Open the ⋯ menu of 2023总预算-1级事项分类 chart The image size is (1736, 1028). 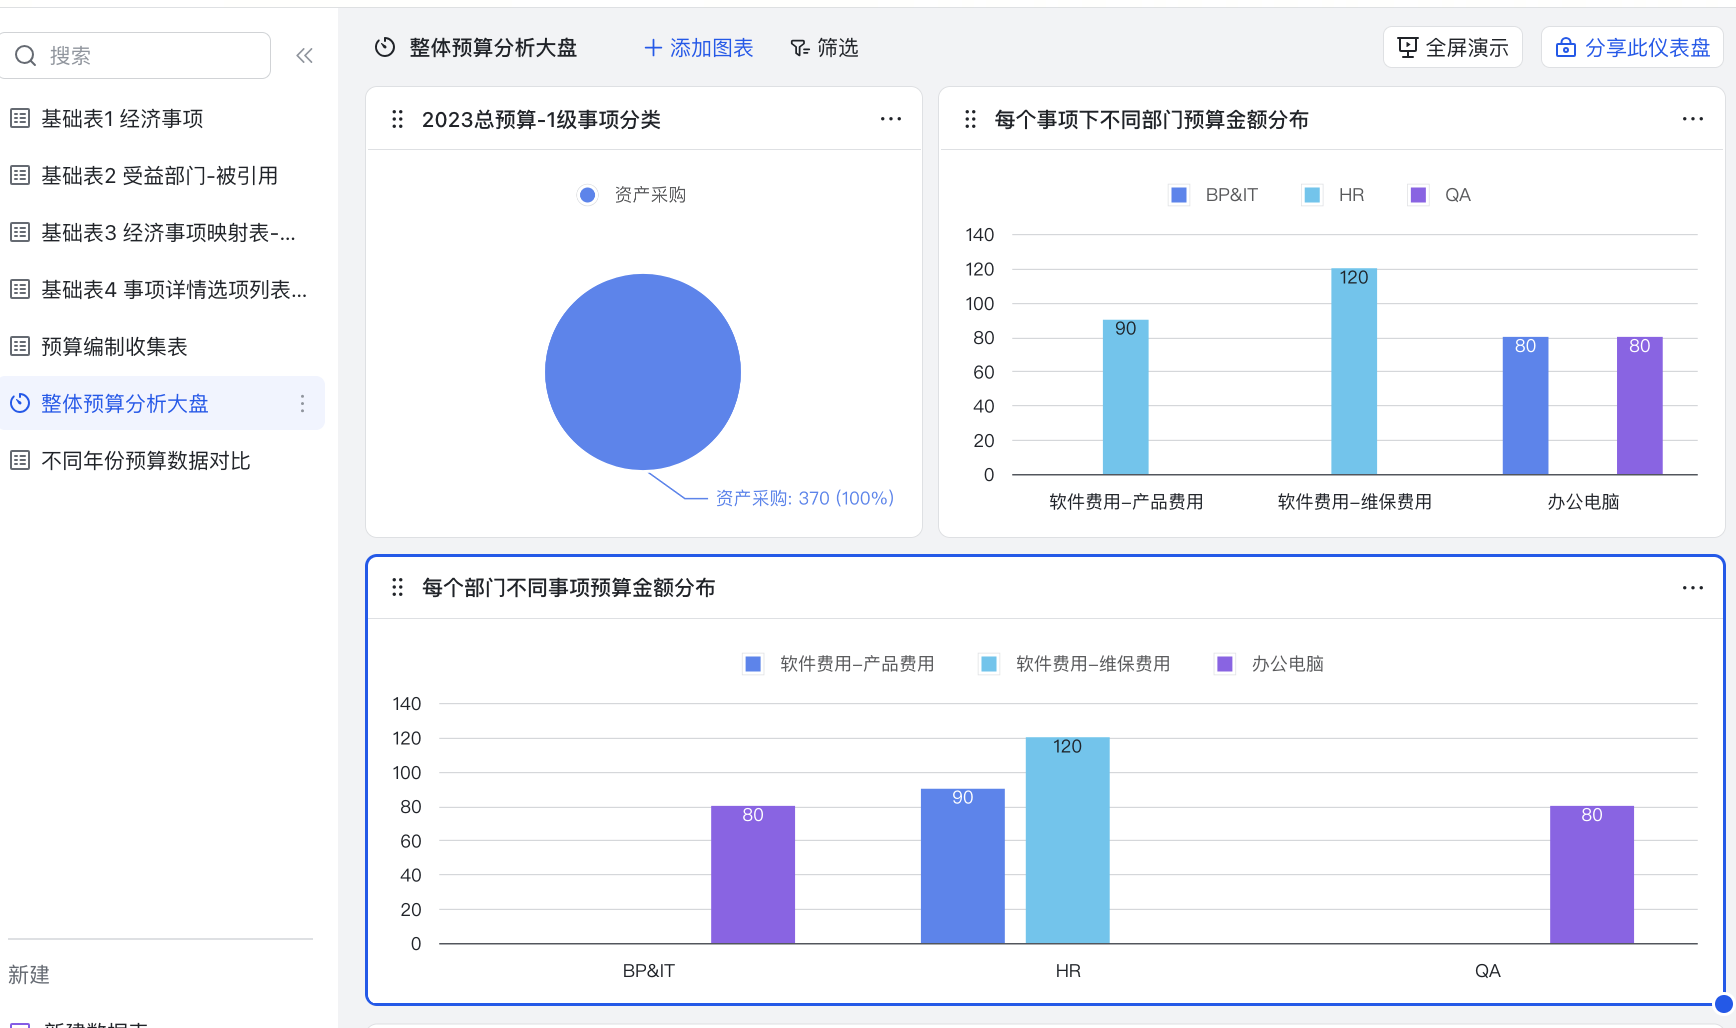pos(891,119)
